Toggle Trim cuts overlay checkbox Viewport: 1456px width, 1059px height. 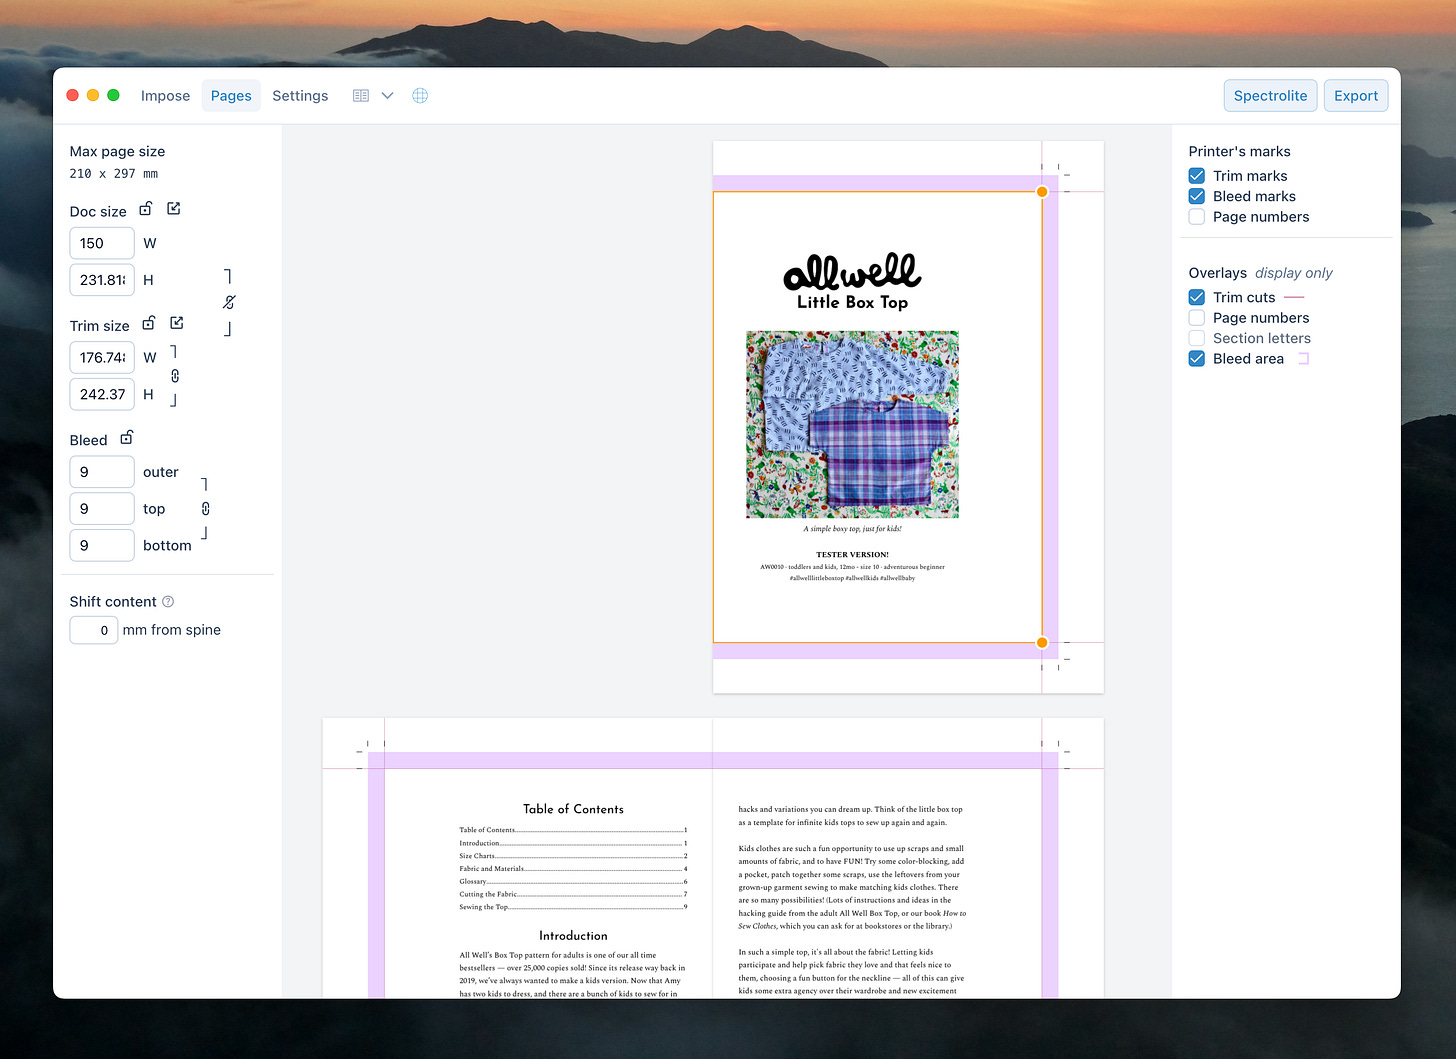[x=1196, y=297]
